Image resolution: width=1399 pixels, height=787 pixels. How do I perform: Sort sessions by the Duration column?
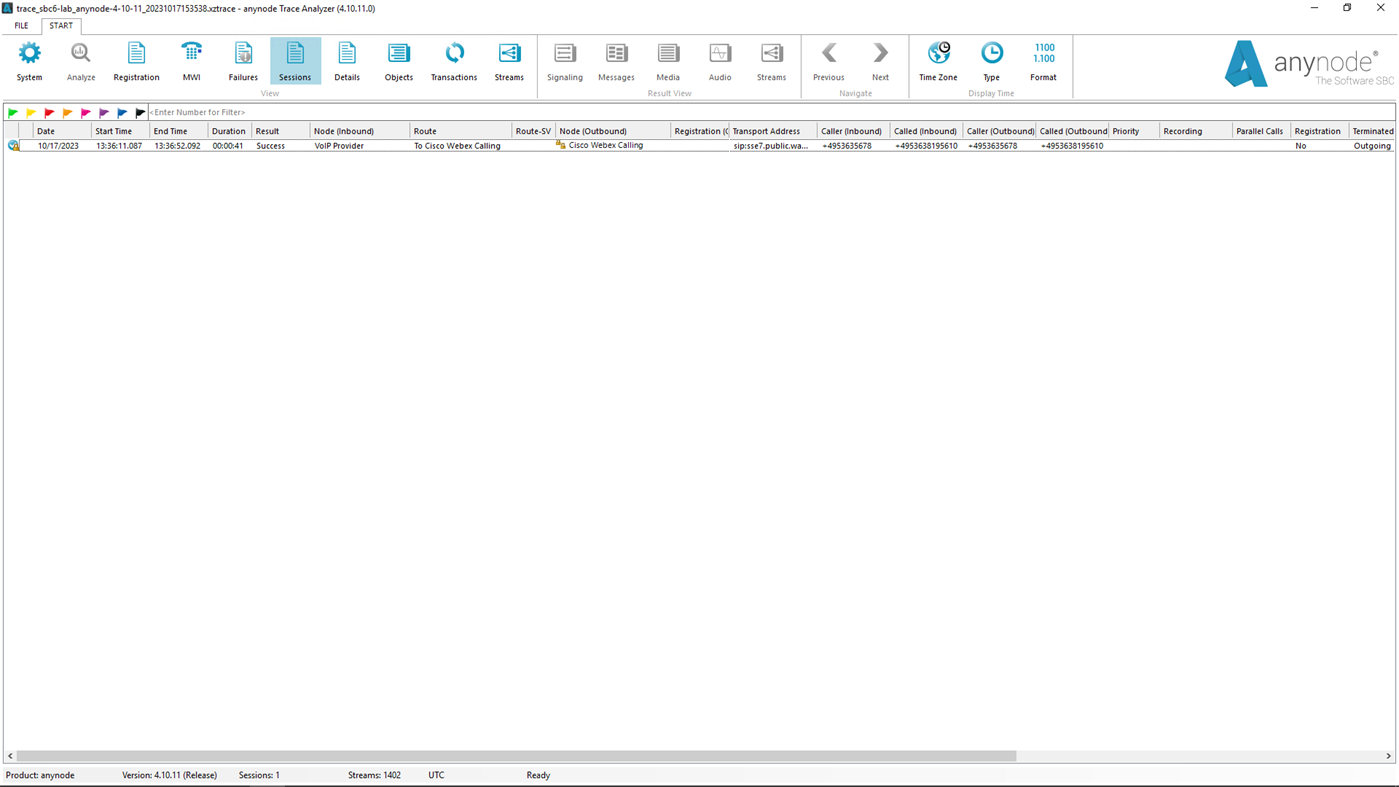(228, 130)
